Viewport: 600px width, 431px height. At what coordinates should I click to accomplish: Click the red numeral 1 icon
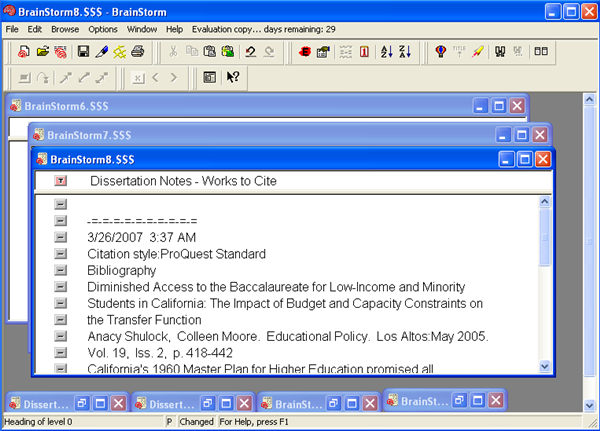pos(364,51)
